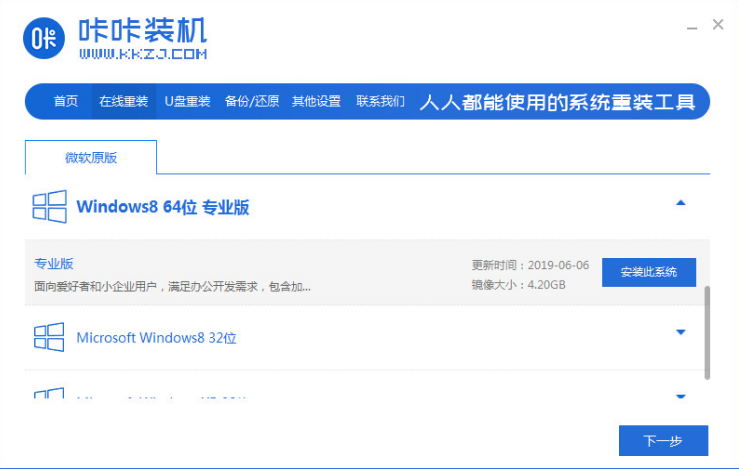
Task: Click the 安装此系统 button
Action: click(x=648, y=272)
